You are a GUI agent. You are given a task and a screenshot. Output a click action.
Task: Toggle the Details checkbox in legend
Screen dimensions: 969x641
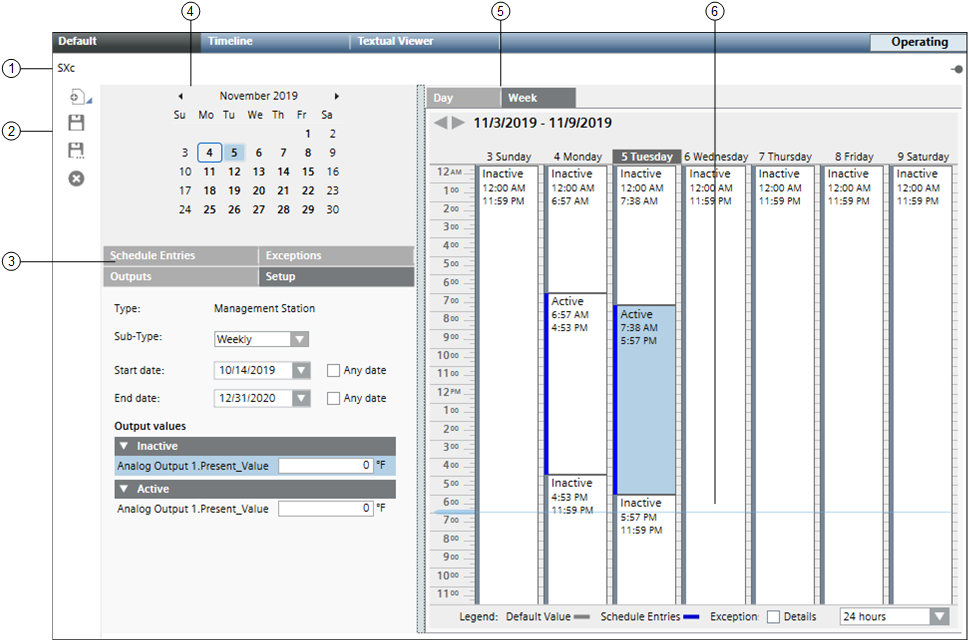coord(773,617)
